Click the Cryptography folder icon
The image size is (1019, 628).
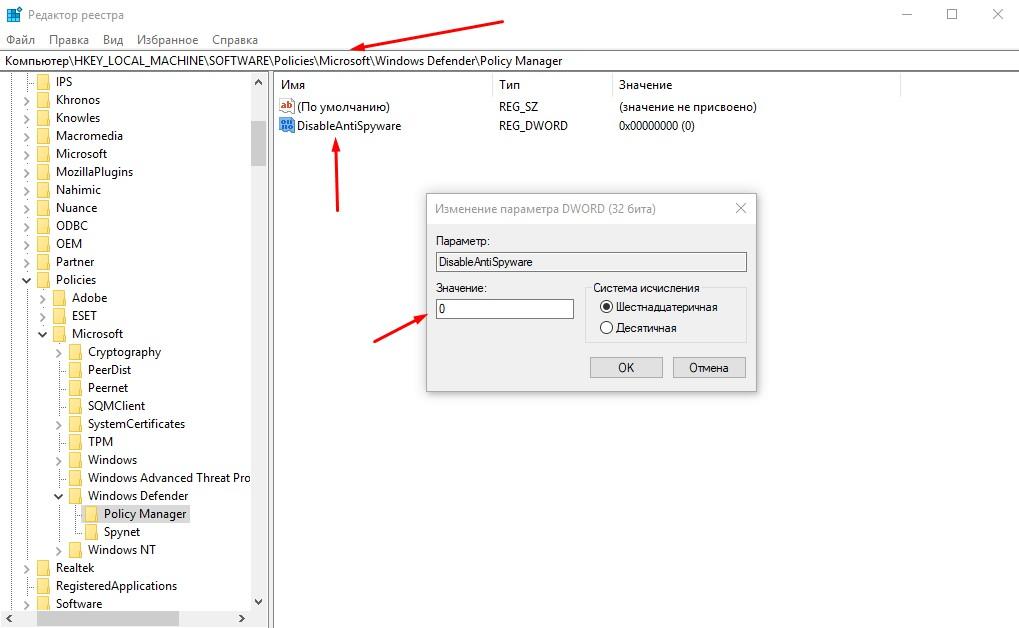[x=76, y=352]
